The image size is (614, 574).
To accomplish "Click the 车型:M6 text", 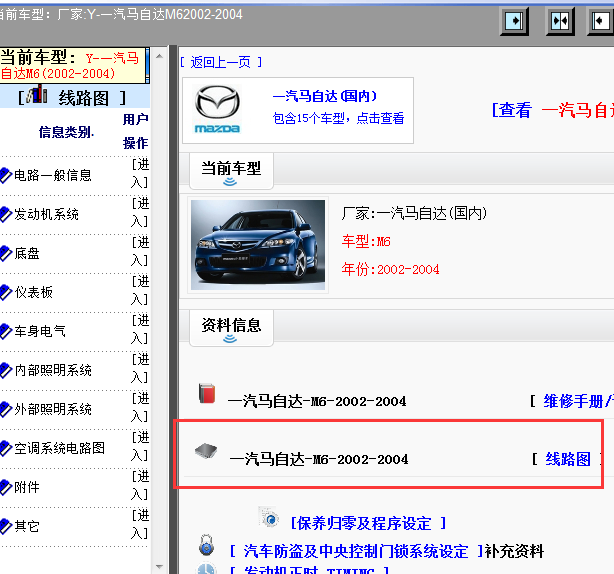I will click(366, 241).
